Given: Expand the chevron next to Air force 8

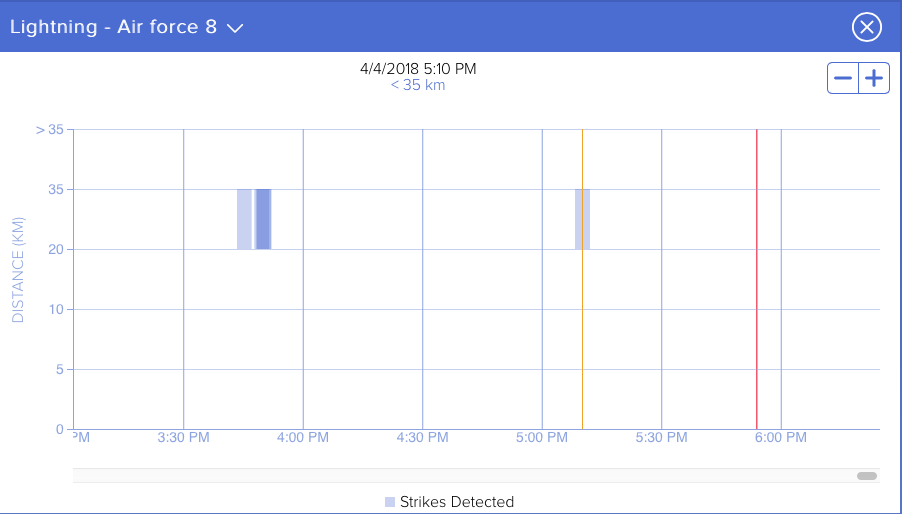Looking at the screenshot, I should click(236, 28).
